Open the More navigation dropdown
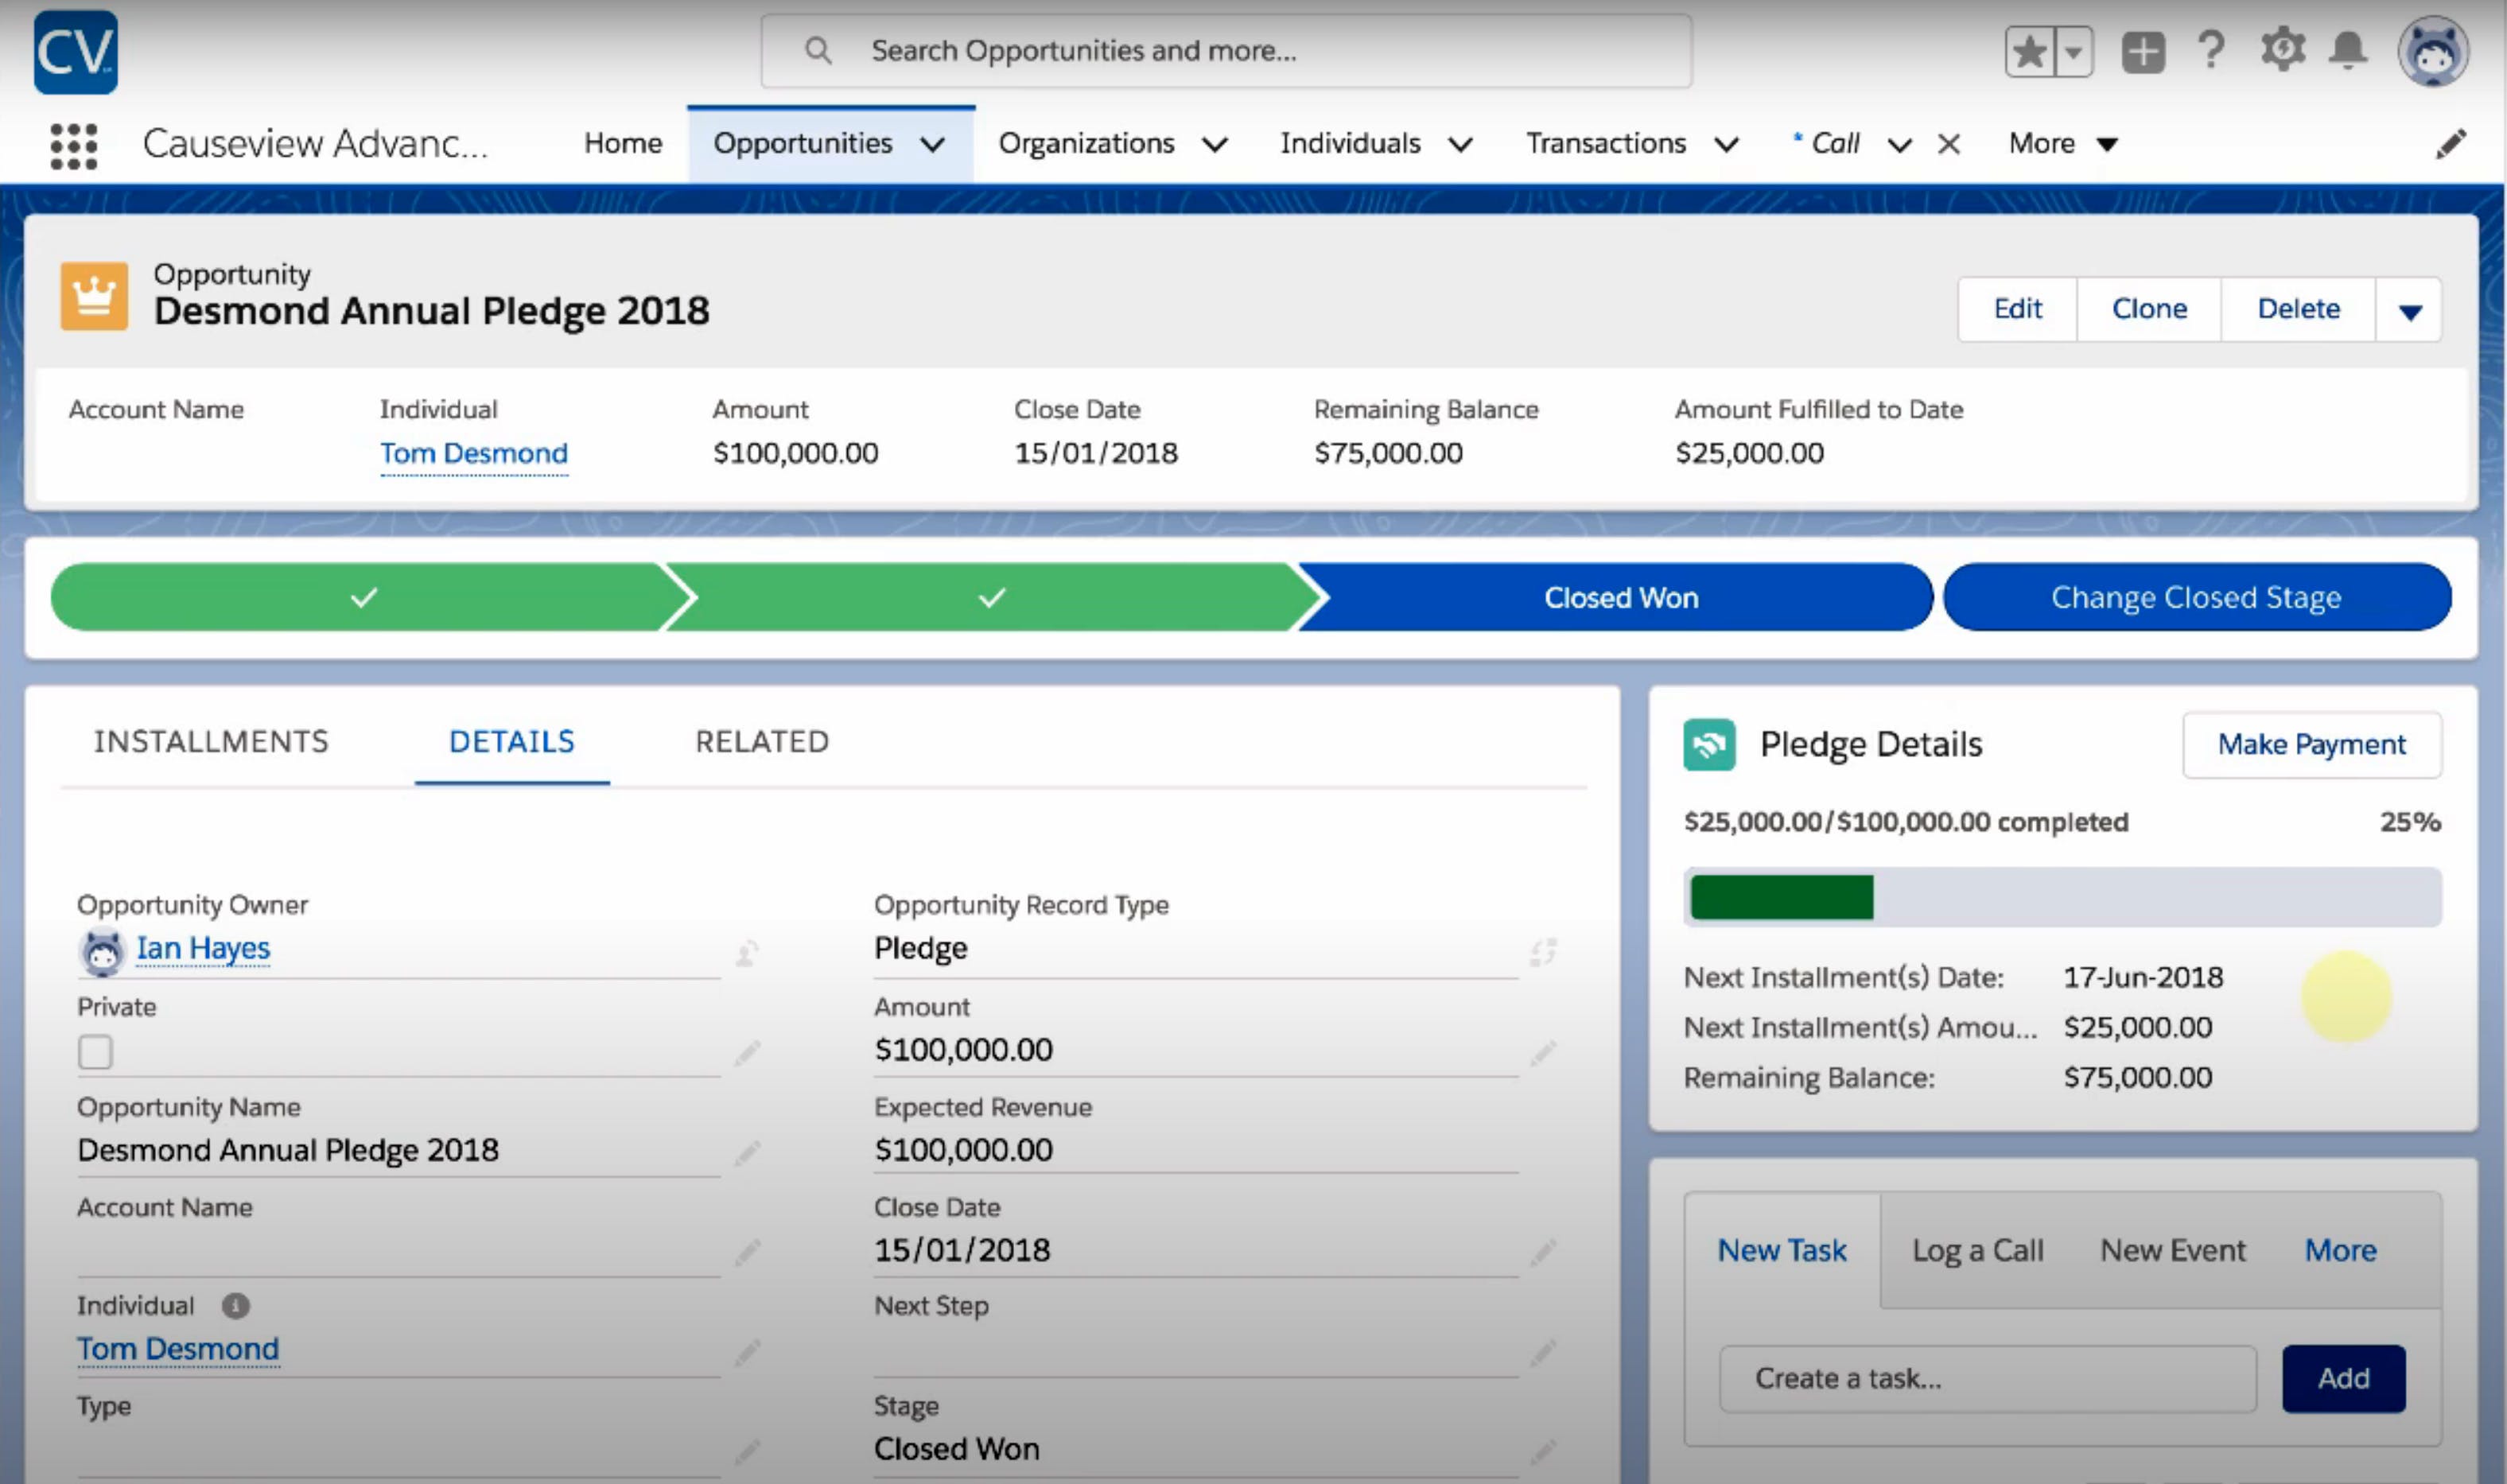 point(2063,144)
